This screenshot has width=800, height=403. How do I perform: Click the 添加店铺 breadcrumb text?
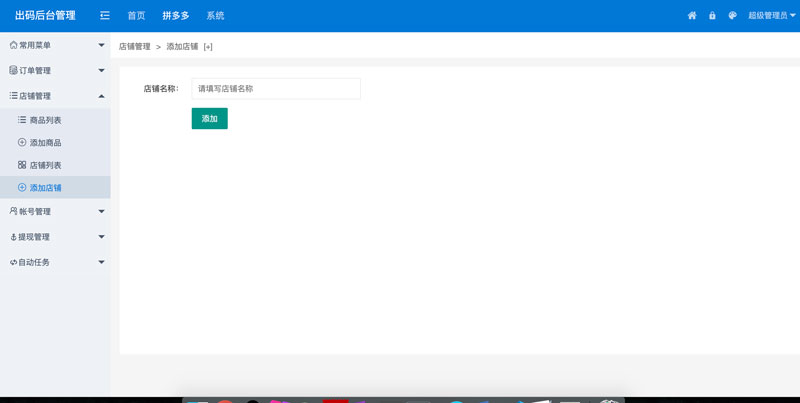182,46
